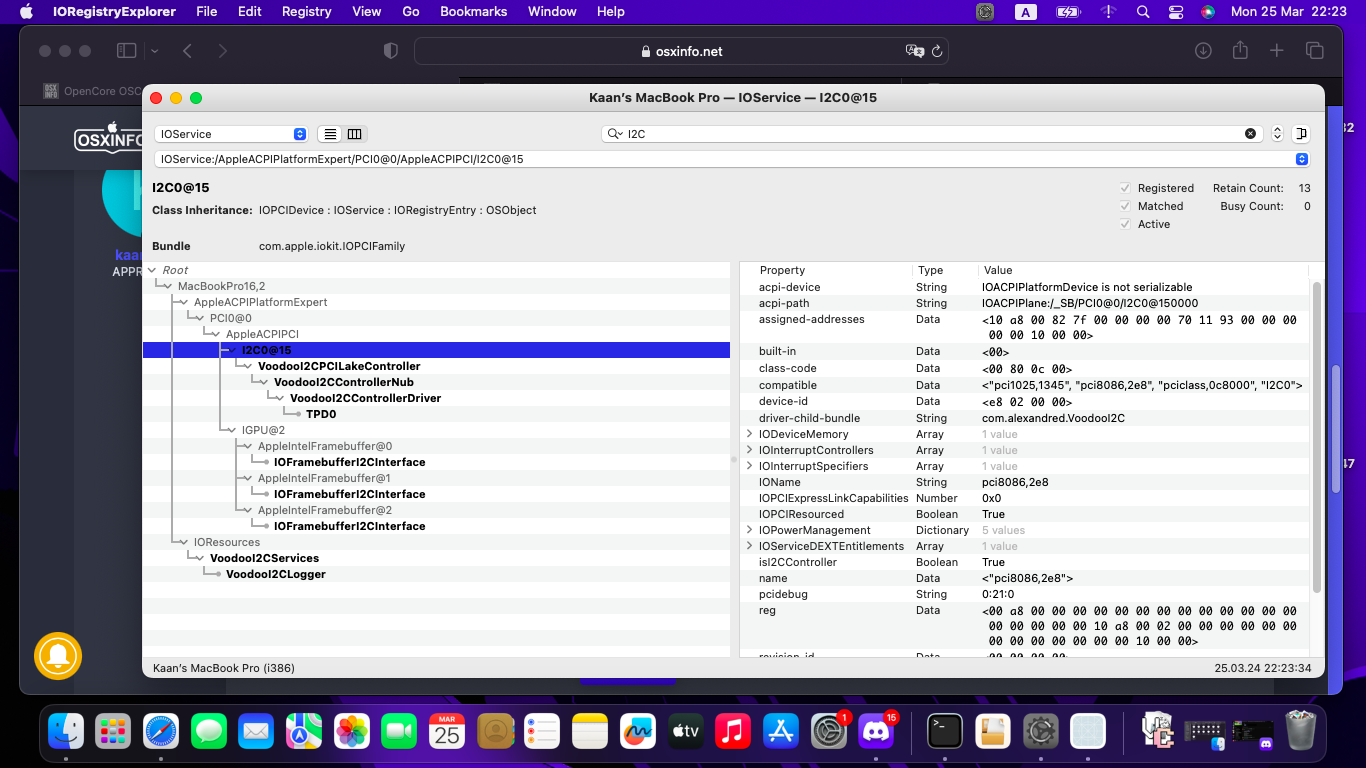Open Discord from the Dock

(877, 732)
